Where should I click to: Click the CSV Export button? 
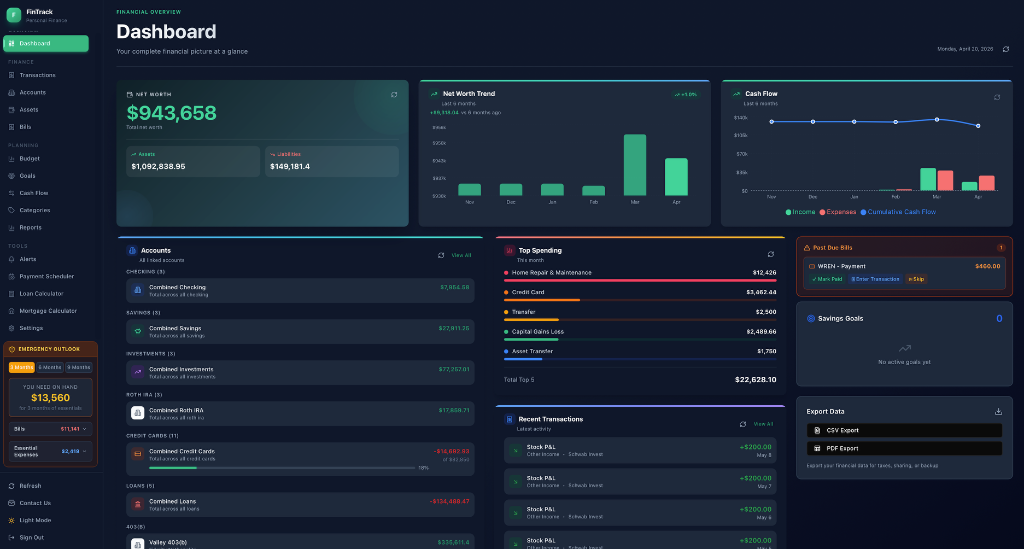click(x=904, y=430)
